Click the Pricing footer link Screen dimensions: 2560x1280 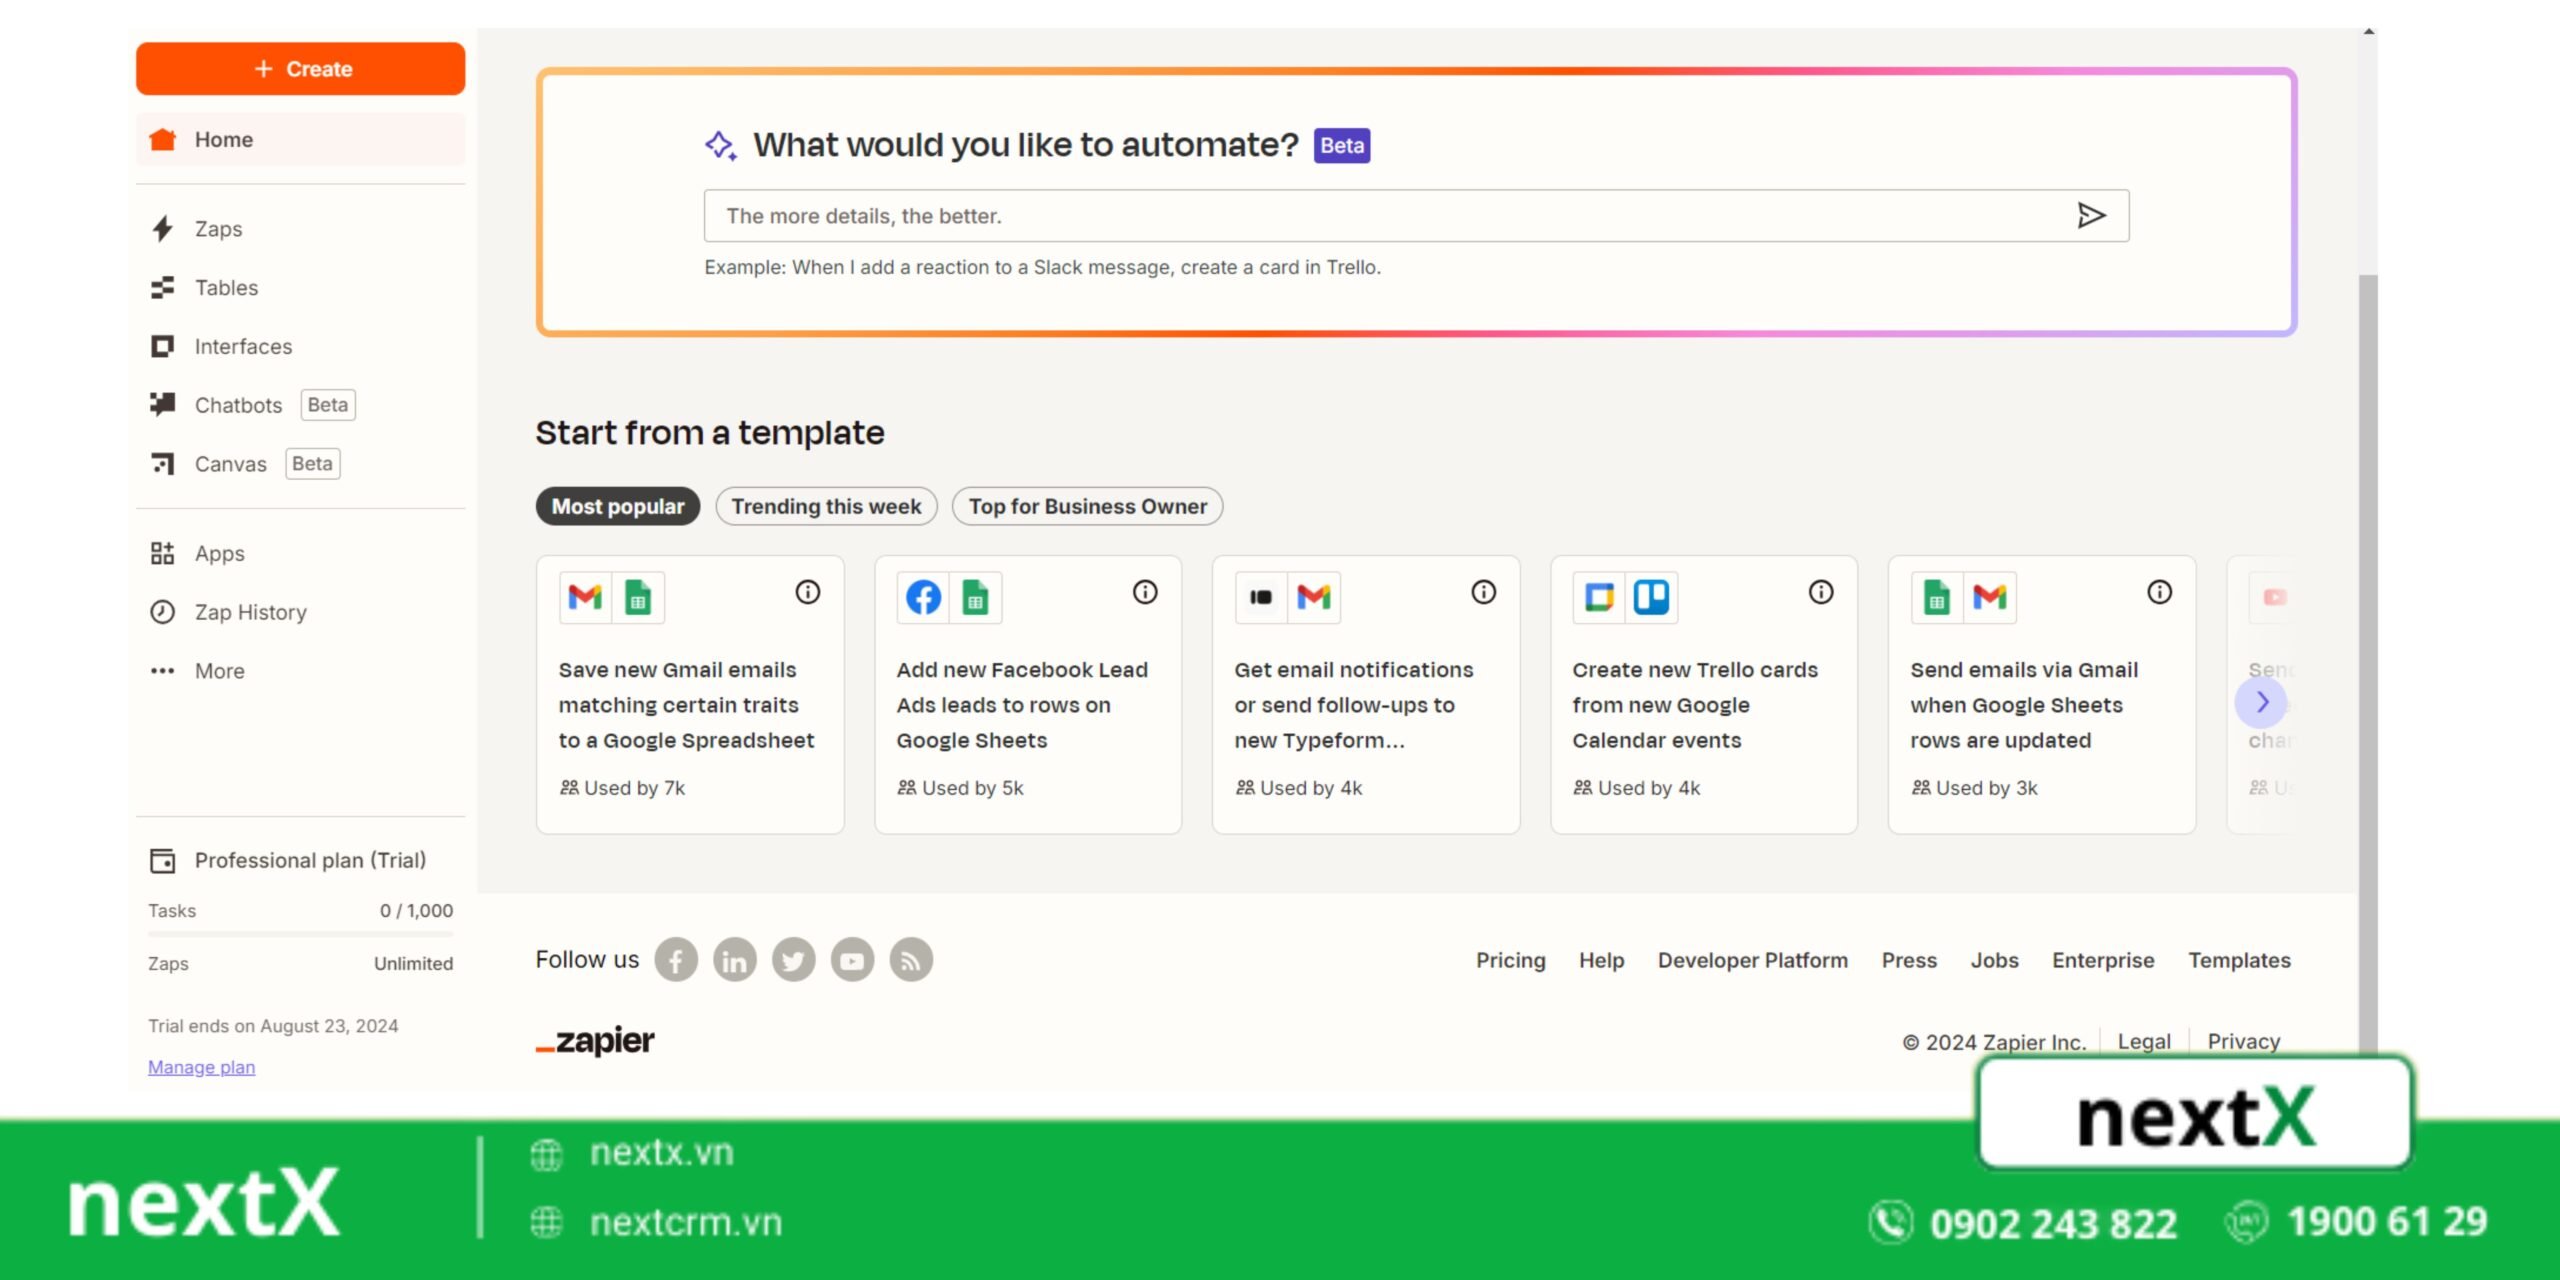pyautogui.click(x=1510, y=960)
